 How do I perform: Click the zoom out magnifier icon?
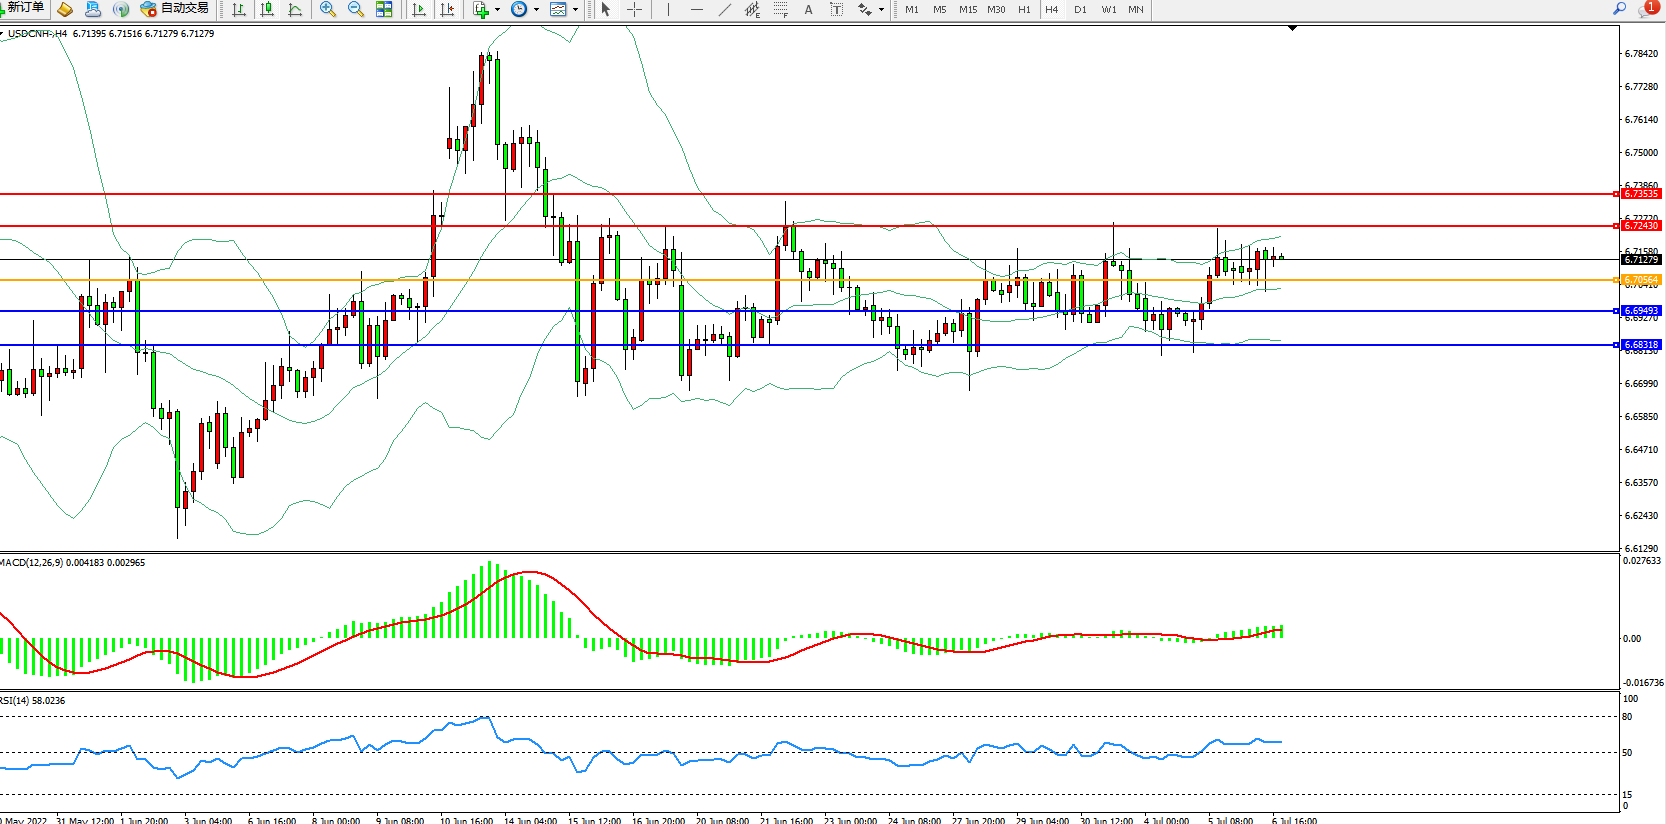355,9
